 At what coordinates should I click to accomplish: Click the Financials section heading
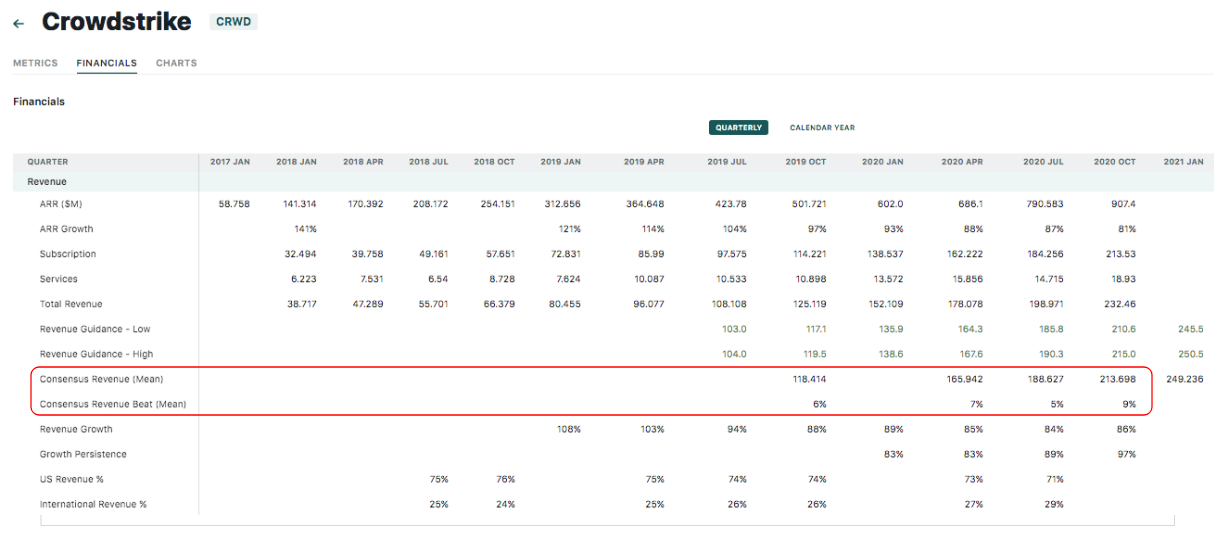click(39, 101)
